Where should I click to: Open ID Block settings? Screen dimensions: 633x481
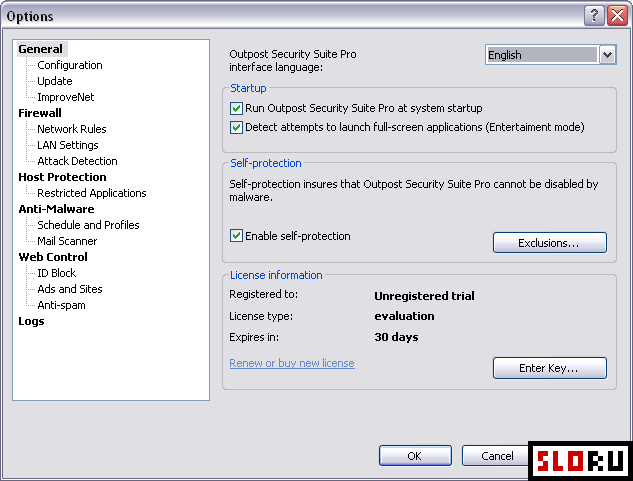tap(57, 273)
